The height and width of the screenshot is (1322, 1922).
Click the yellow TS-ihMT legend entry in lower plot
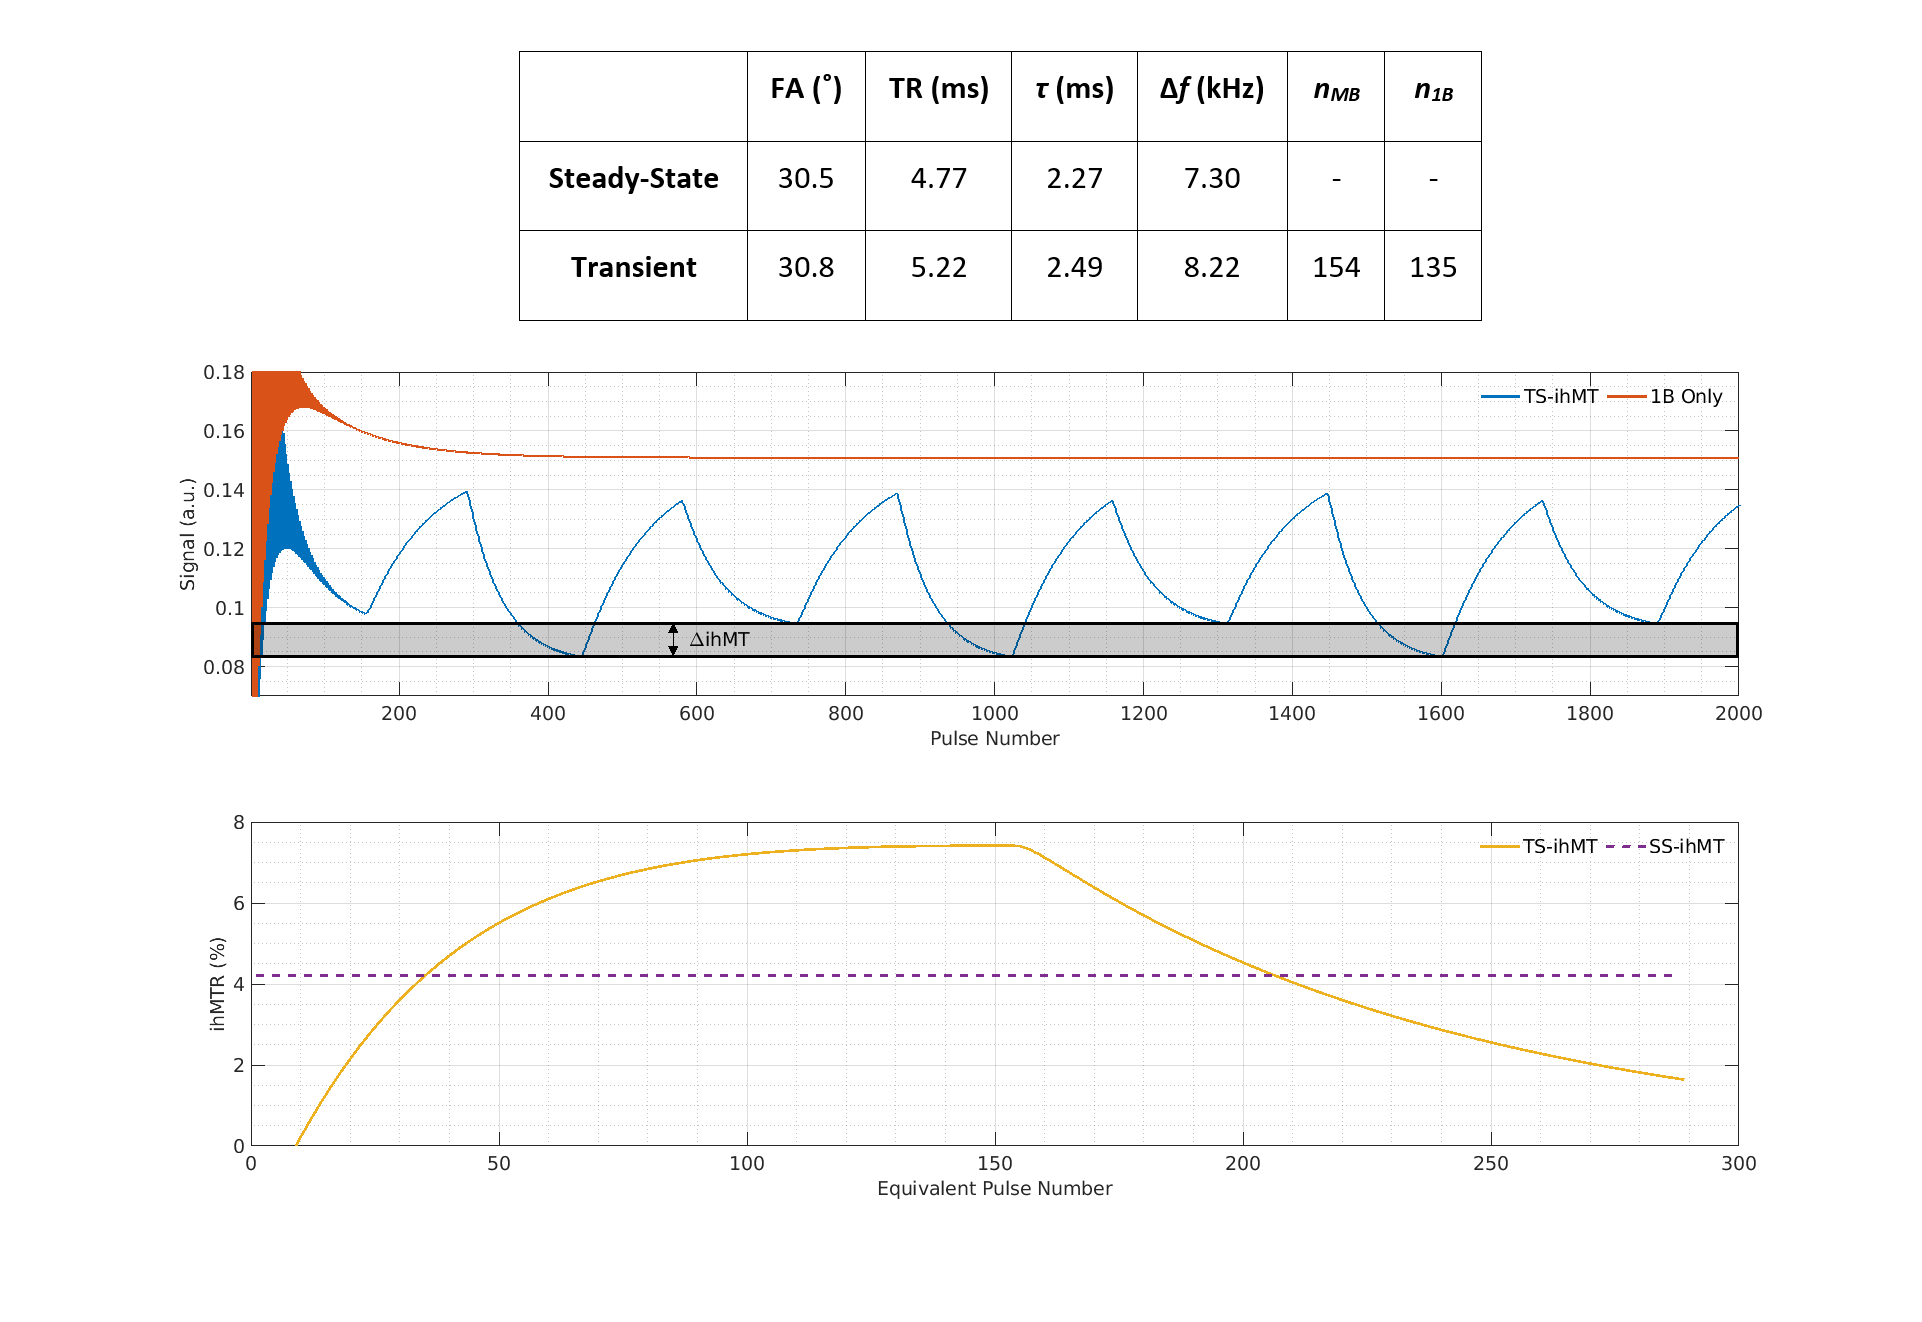pos(1559,847)
